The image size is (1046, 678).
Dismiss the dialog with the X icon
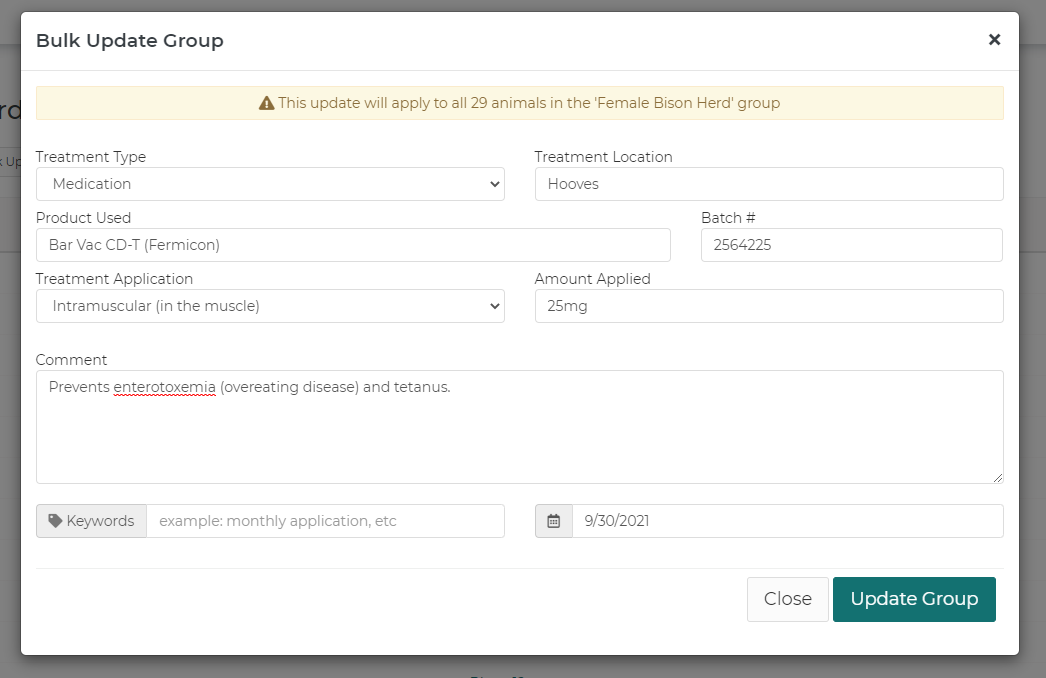(994, 40)
